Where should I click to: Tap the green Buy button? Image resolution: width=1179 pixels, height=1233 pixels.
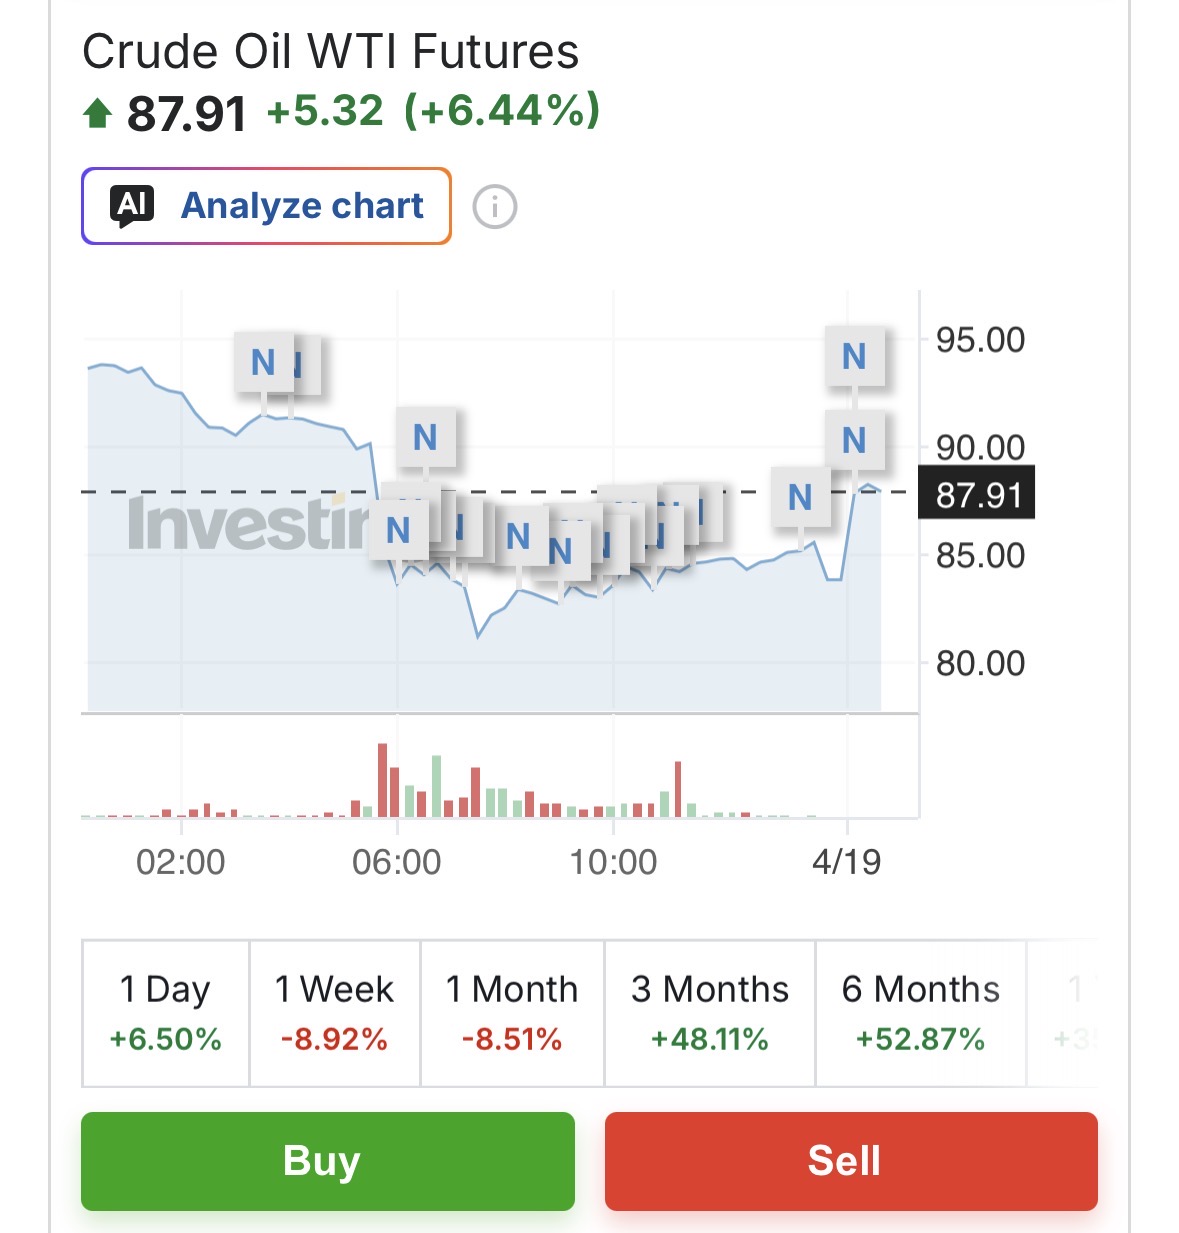[x=328, y=1161]
